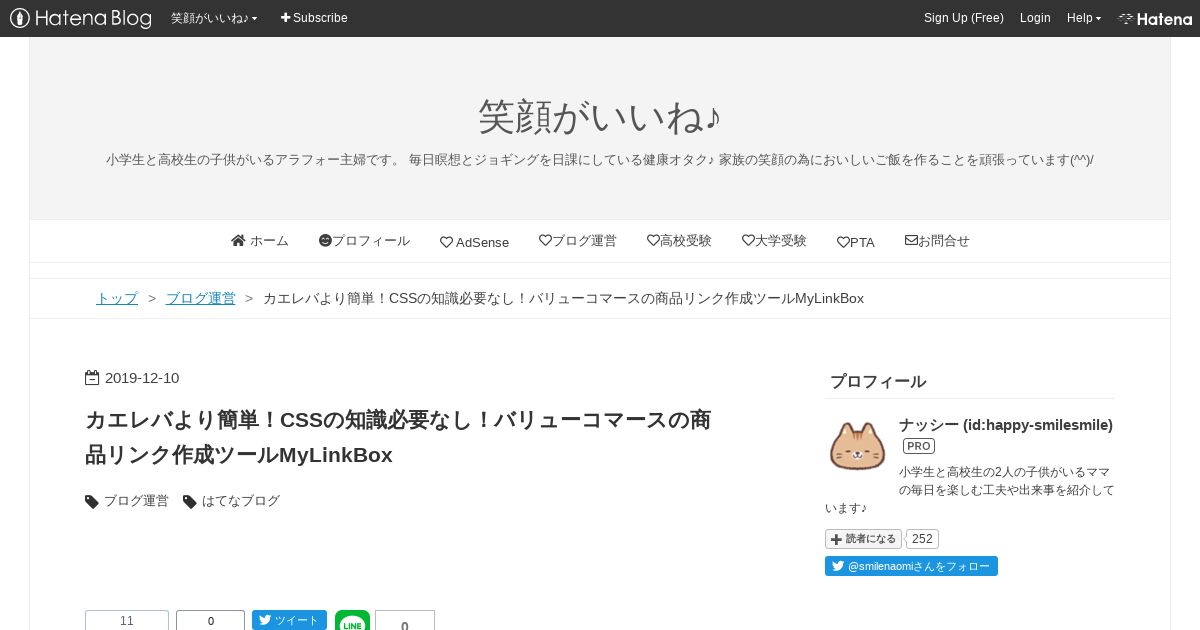Click the LINE share icon
Screen dimensions: 1200x630
[x=352, y=620]
